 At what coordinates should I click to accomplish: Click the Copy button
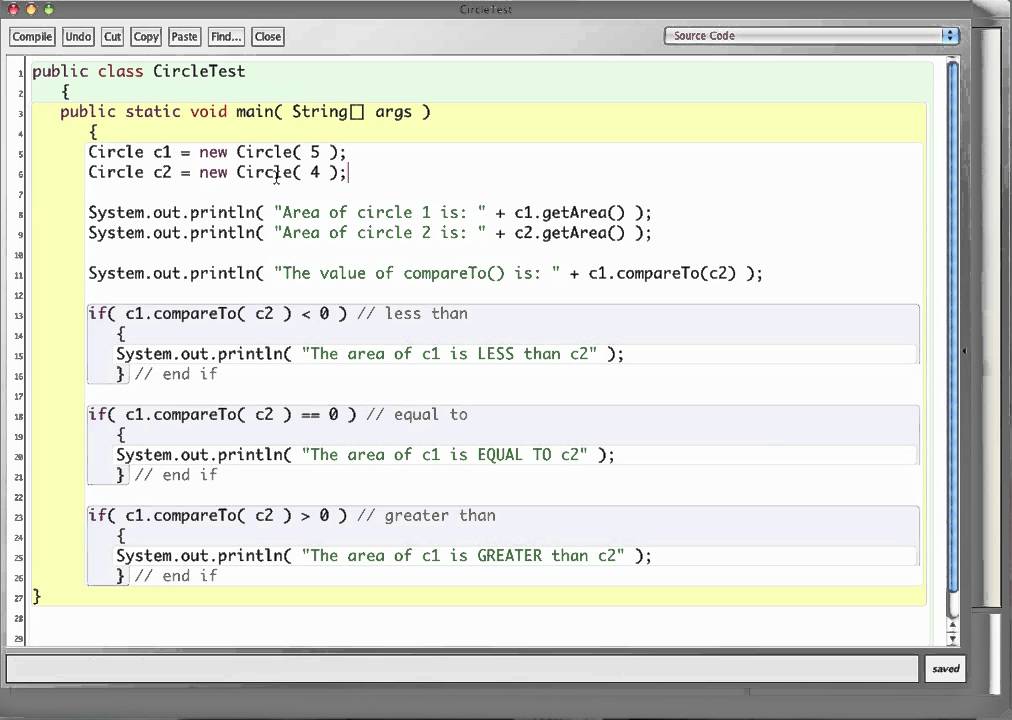tap(146, 37)
